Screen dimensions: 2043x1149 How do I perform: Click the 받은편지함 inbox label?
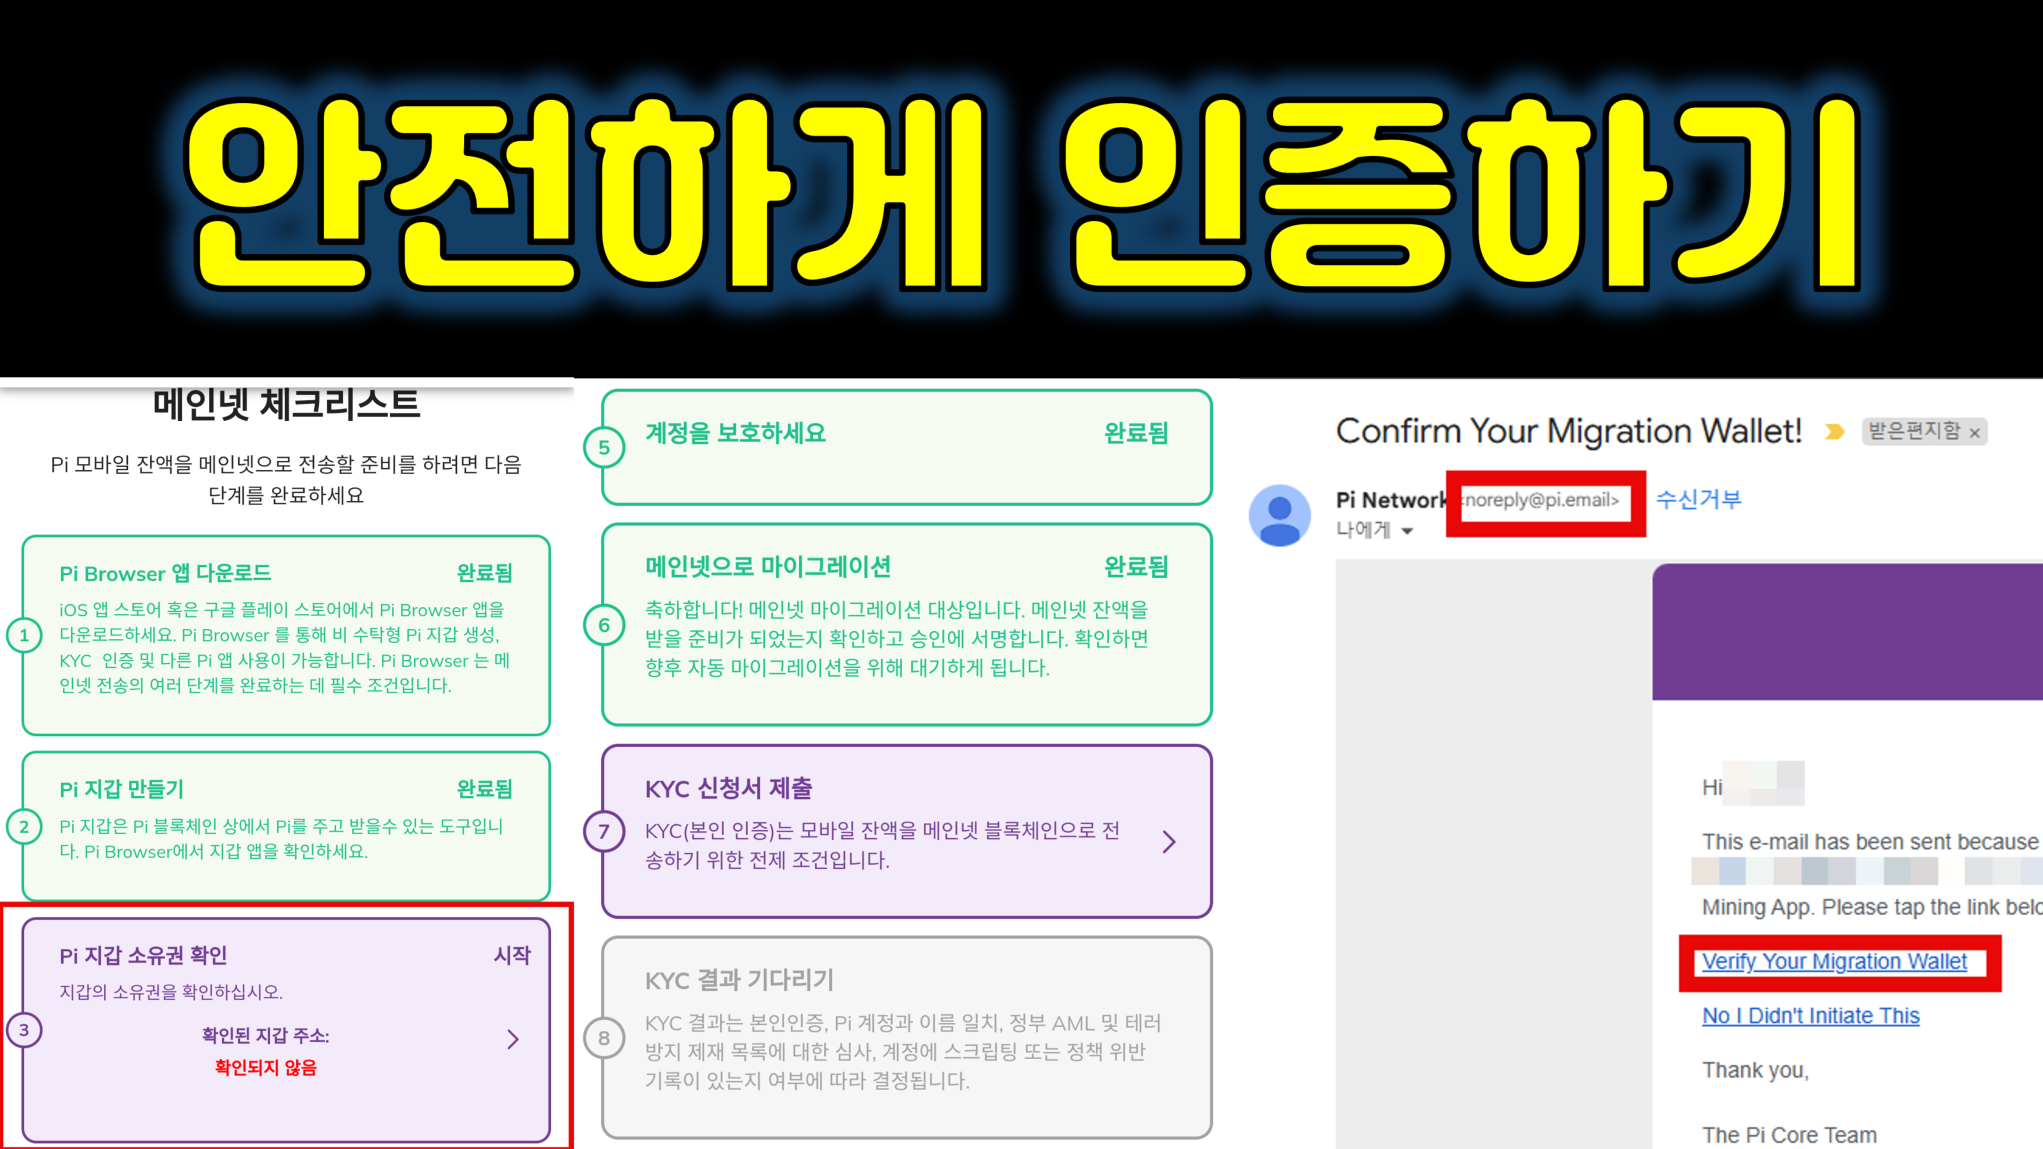click(x=1914, y=431)
